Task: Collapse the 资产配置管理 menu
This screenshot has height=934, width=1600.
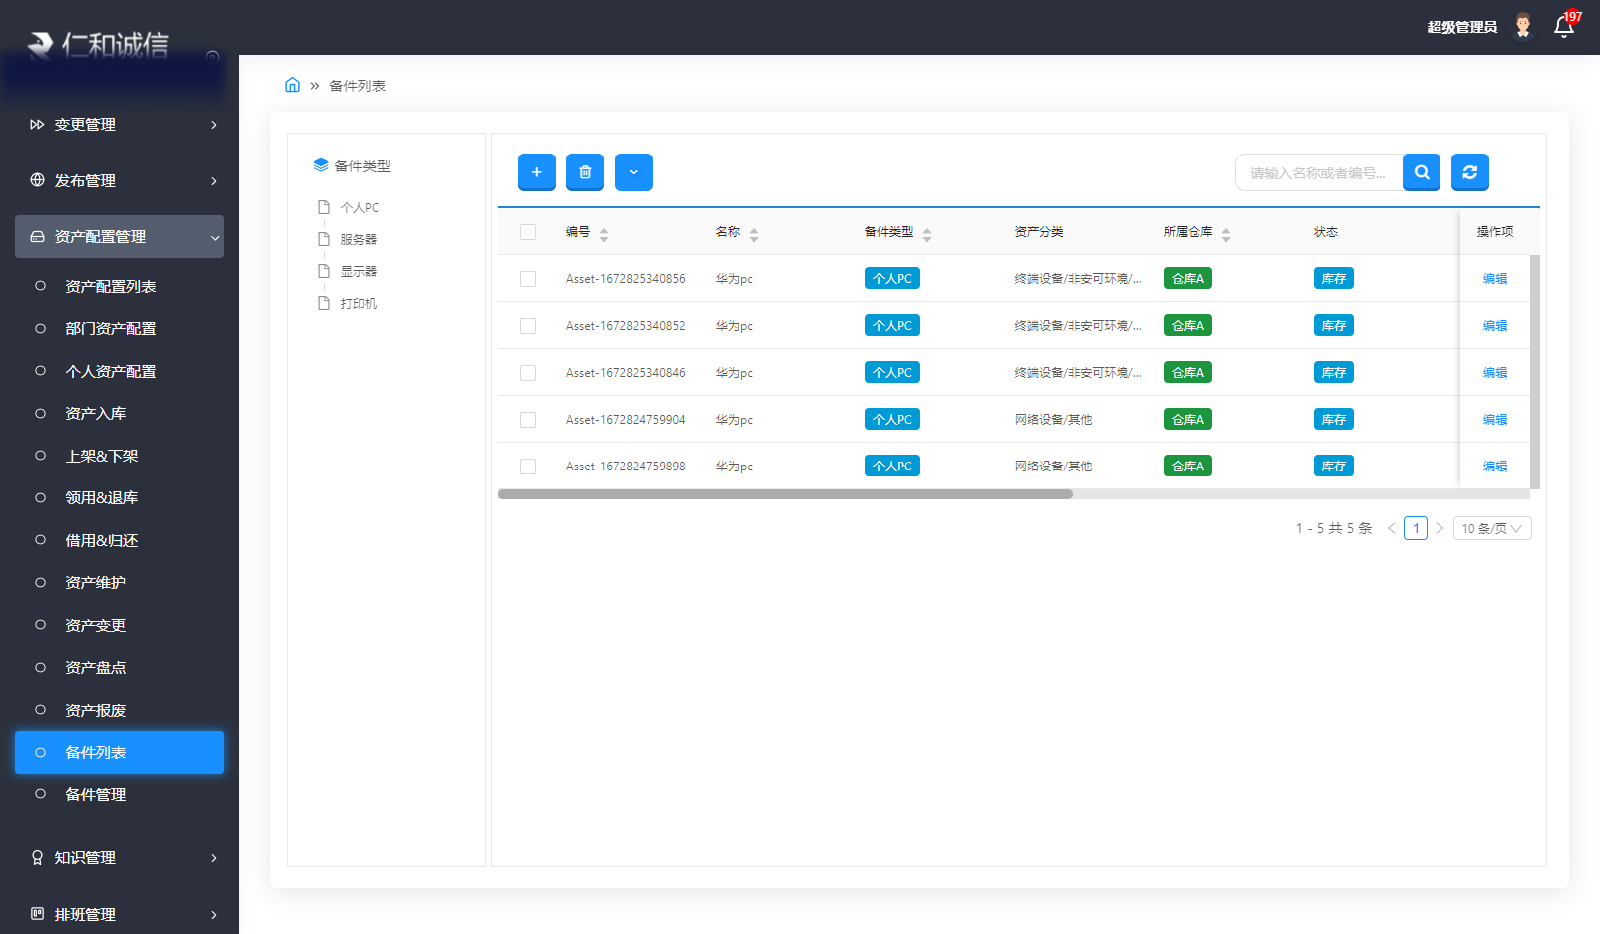Action: (x=119, y=237)
